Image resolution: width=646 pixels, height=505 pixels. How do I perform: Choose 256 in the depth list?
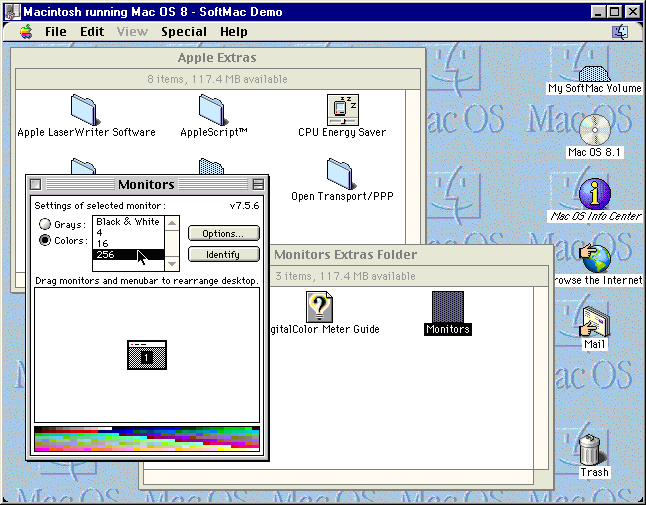(x=128, y=255)
